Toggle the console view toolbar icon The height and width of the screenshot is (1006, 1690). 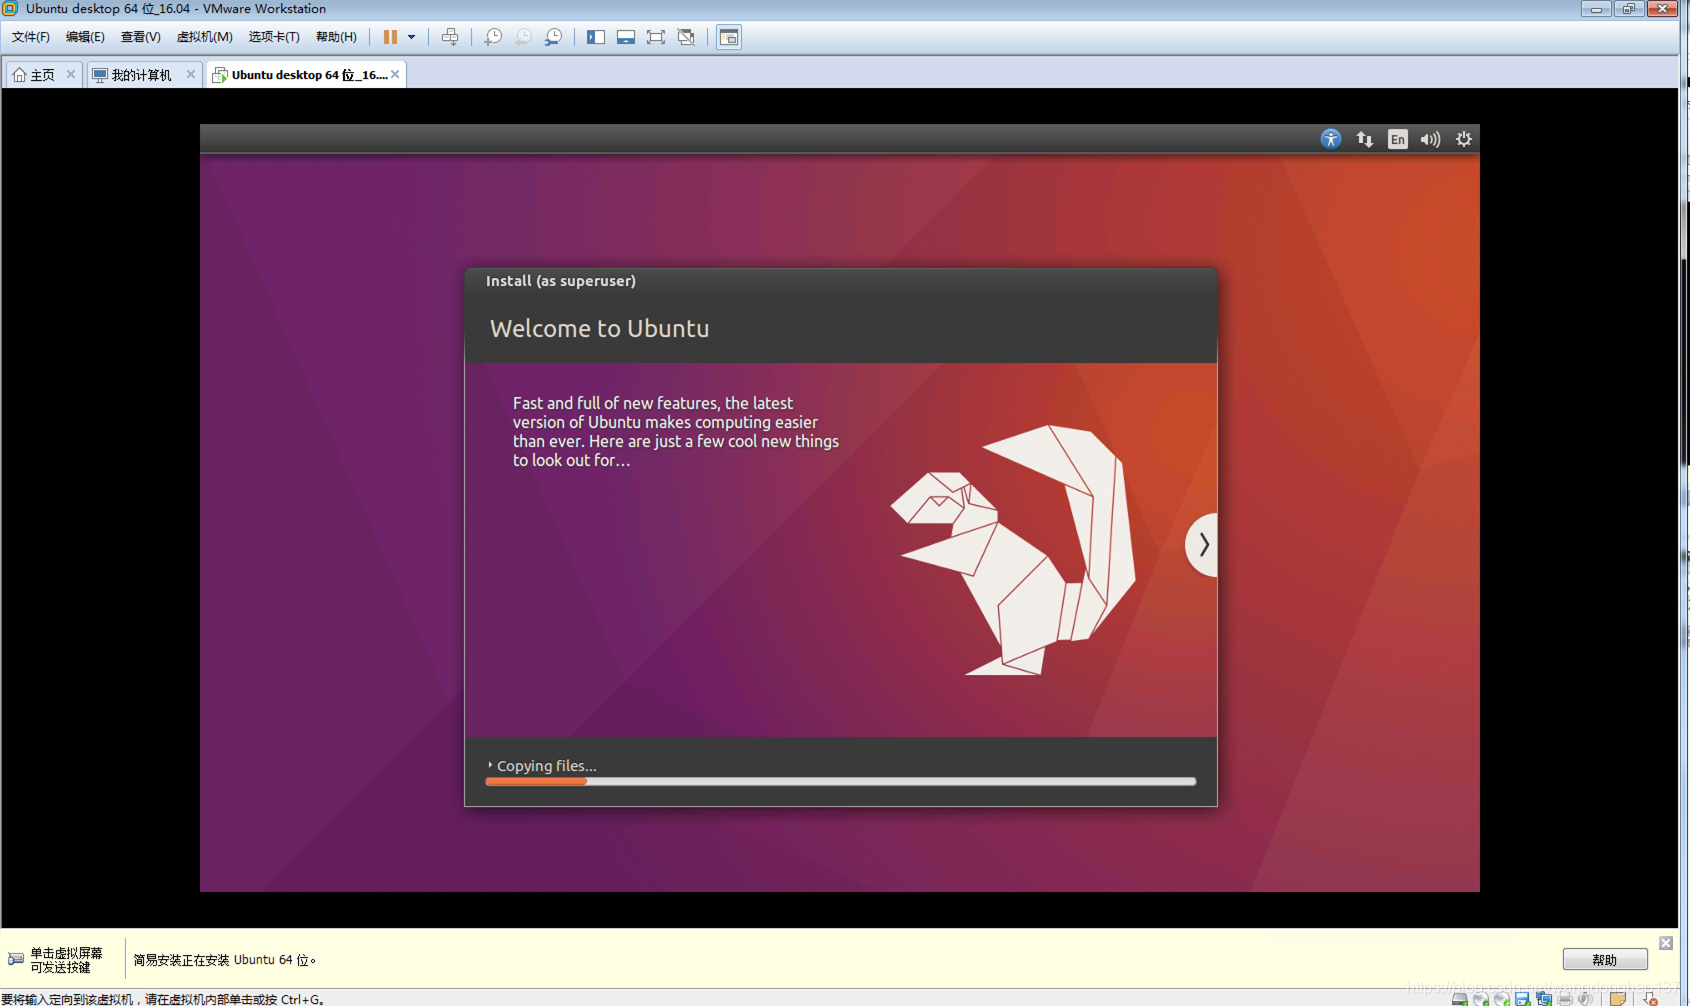point(729,37)
